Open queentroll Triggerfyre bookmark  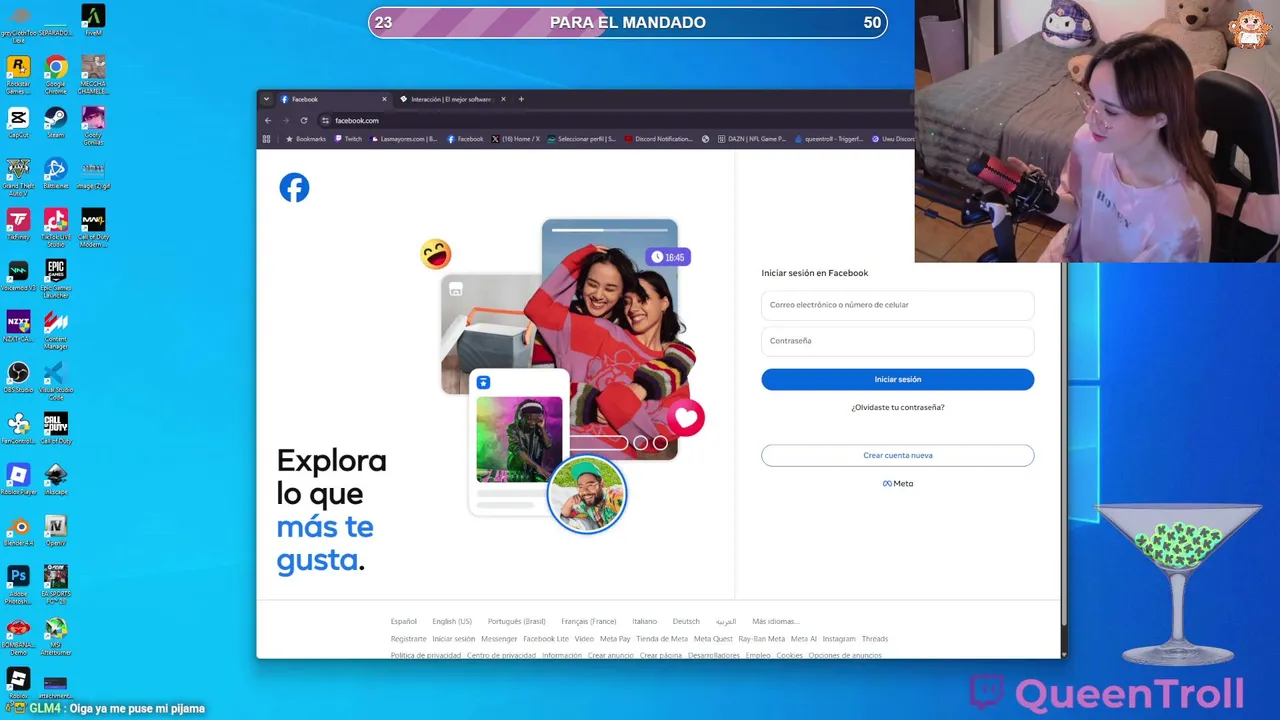[829, 139]
